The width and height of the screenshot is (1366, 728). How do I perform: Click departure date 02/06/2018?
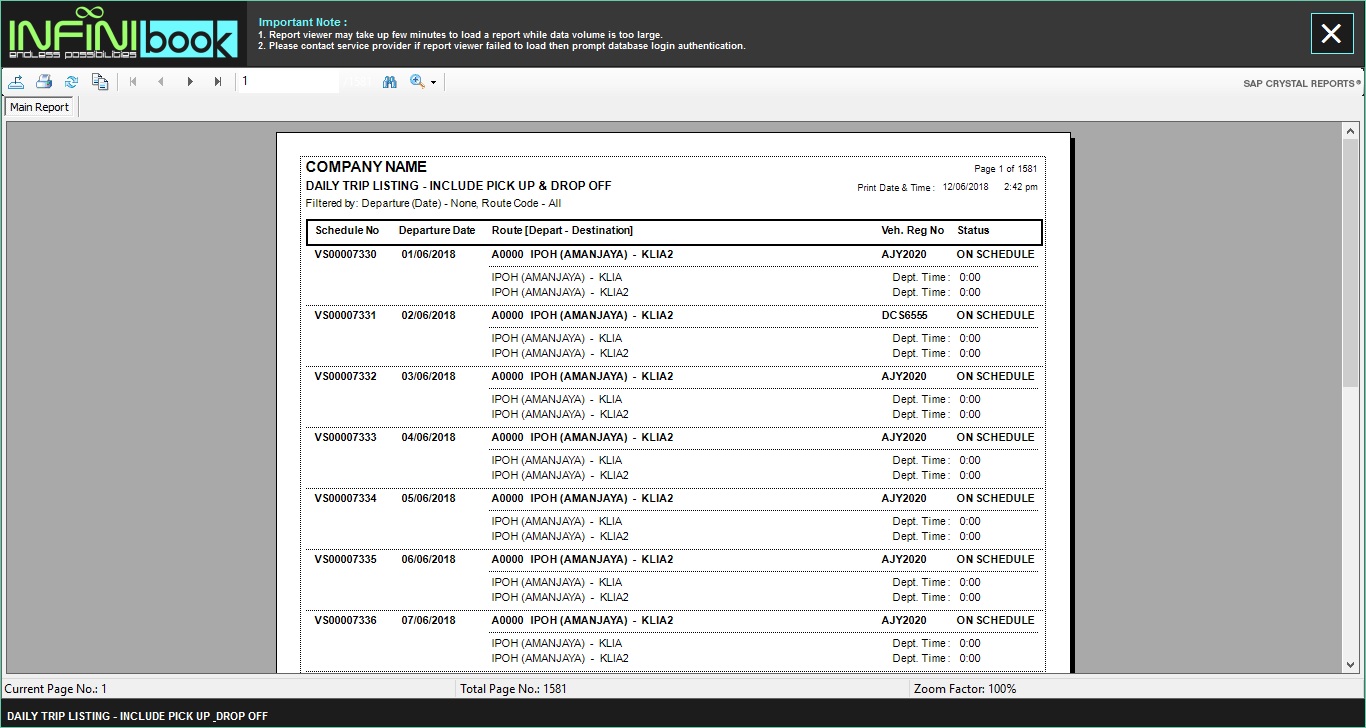[x=428, y=316]
